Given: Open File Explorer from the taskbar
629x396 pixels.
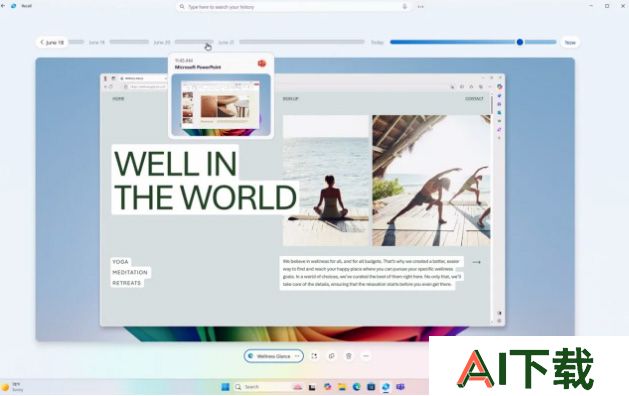Looking at the screenshot, I should click(342, 387).
